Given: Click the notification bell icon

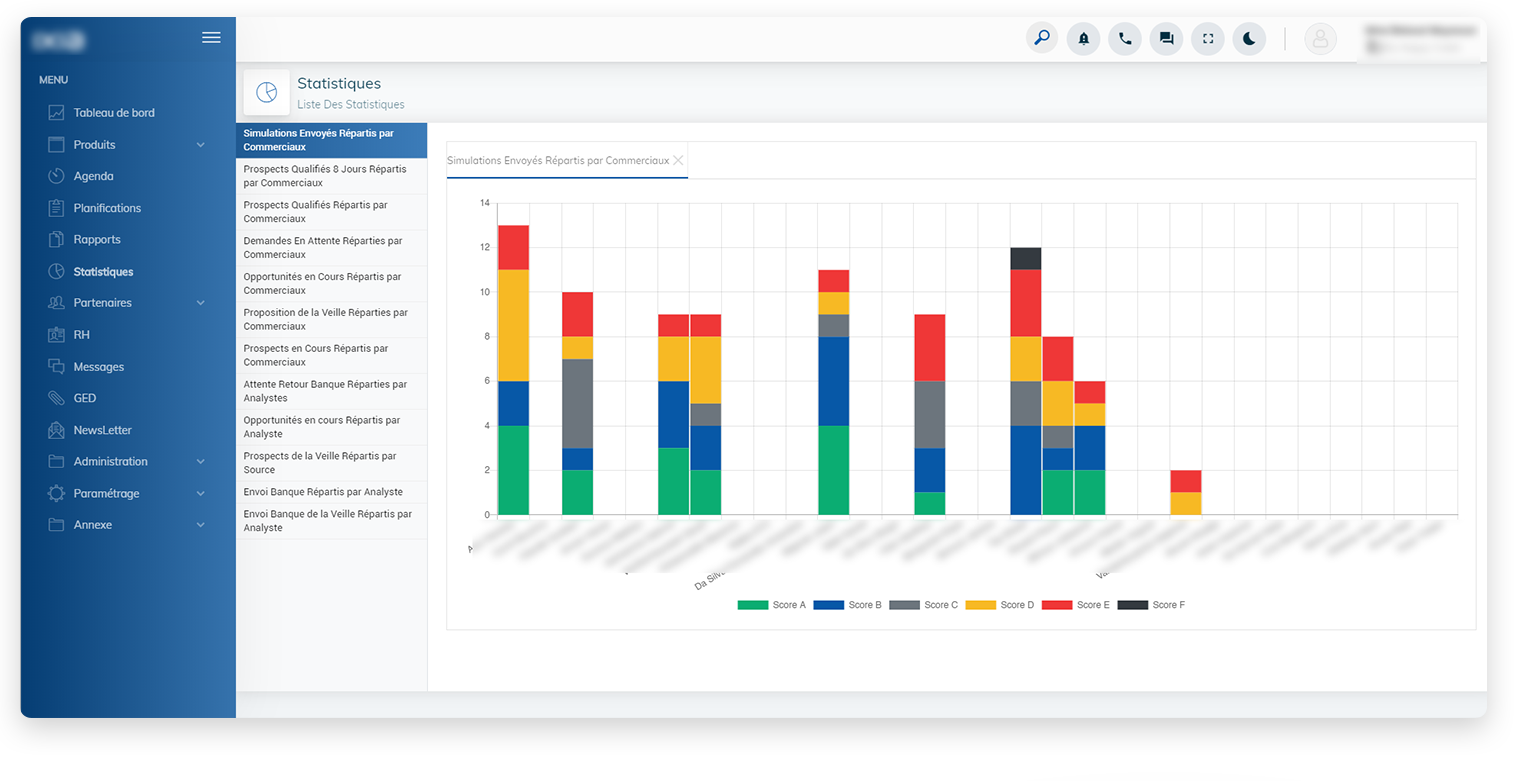Looking at the screenshot, I should click(x=1083, y=38).
